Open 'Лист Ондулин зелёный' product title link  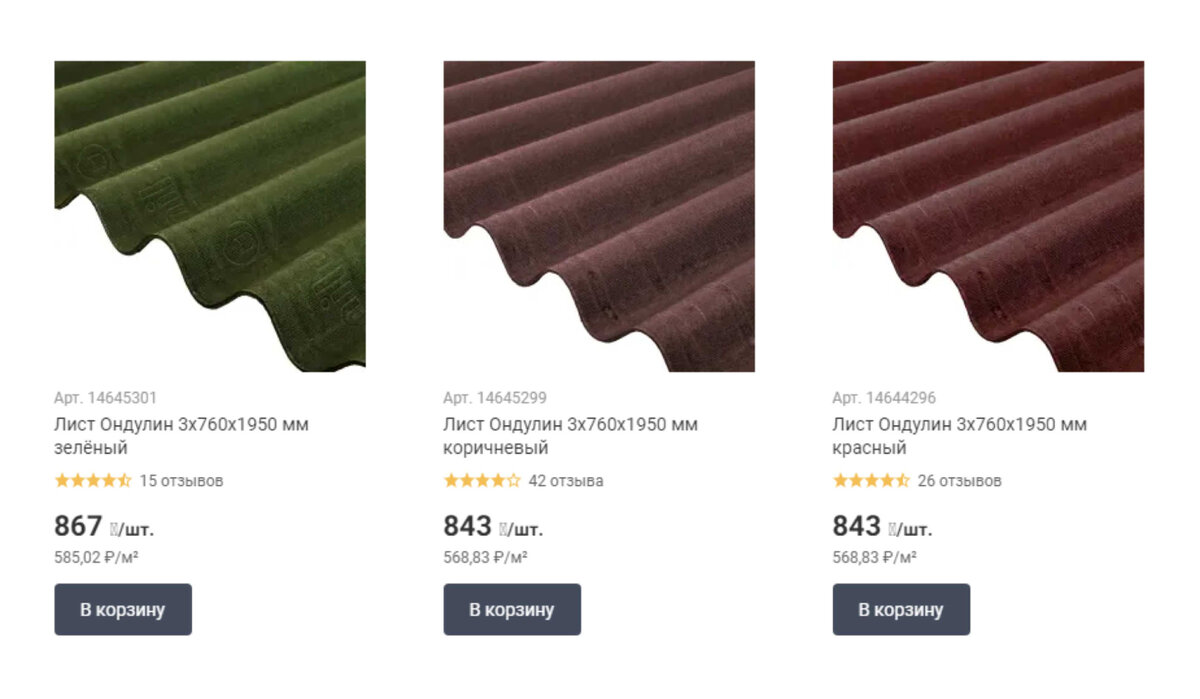click(x=182, y=436)
